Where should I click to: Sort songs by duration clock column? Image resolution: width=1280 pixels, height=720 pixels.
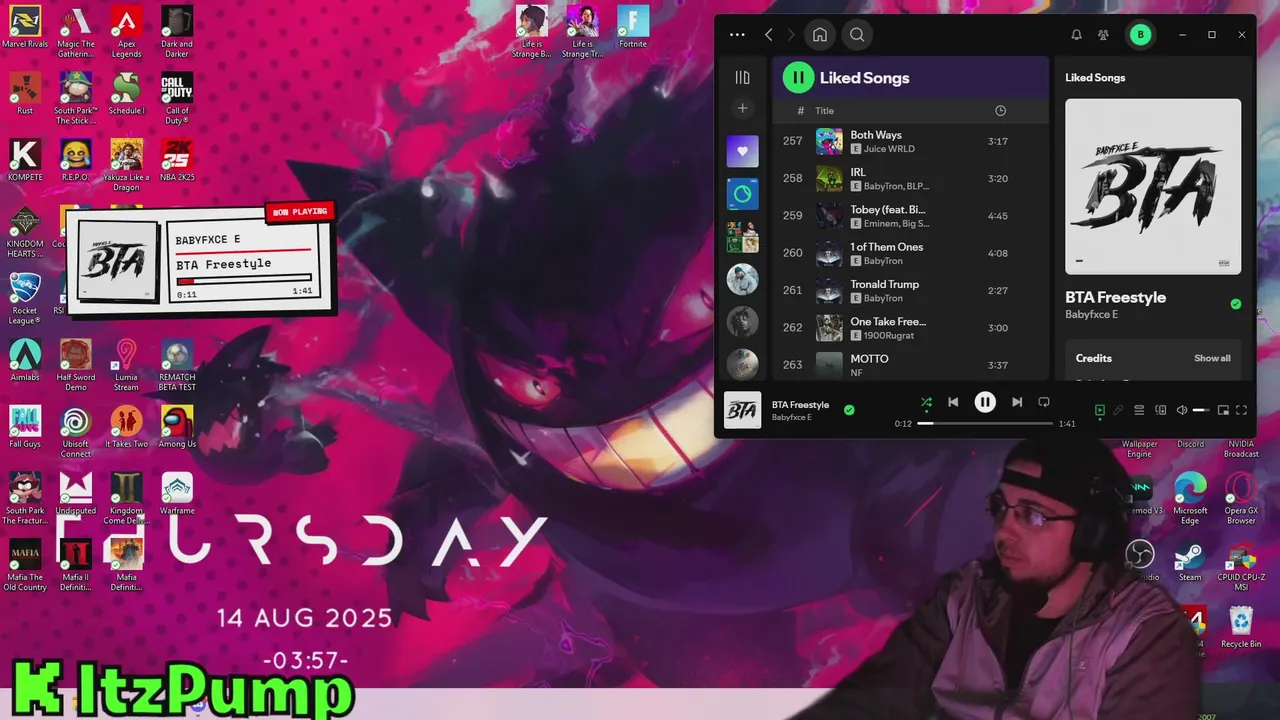click(1000, 111)
